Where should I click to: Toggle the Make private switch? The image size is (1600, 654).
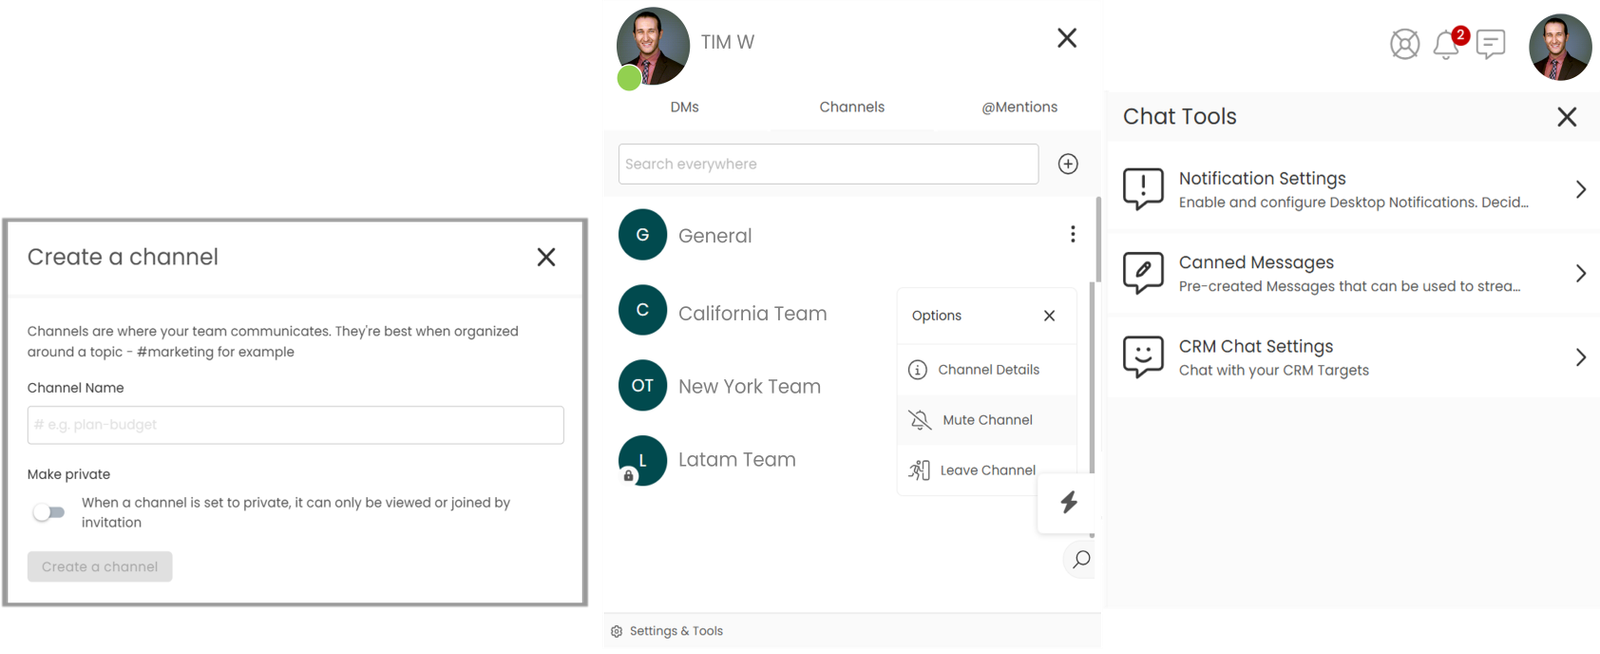pyautogui.click(x=49, y=512)
